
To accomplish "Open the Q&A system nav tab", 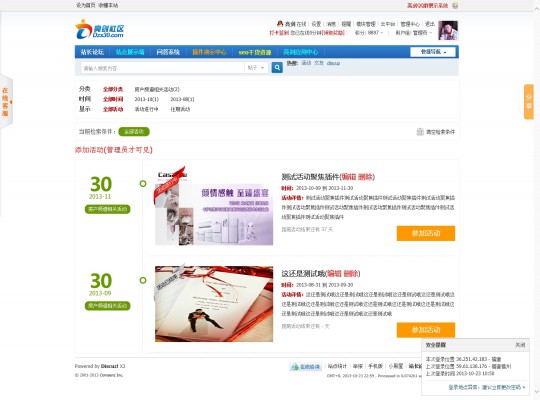I will pyautogui.click(x=168, y=52).
